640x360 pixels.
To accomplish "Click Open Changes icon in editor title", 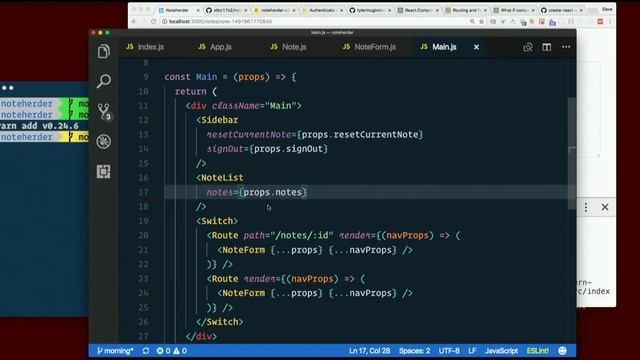I will pos(528,47).
